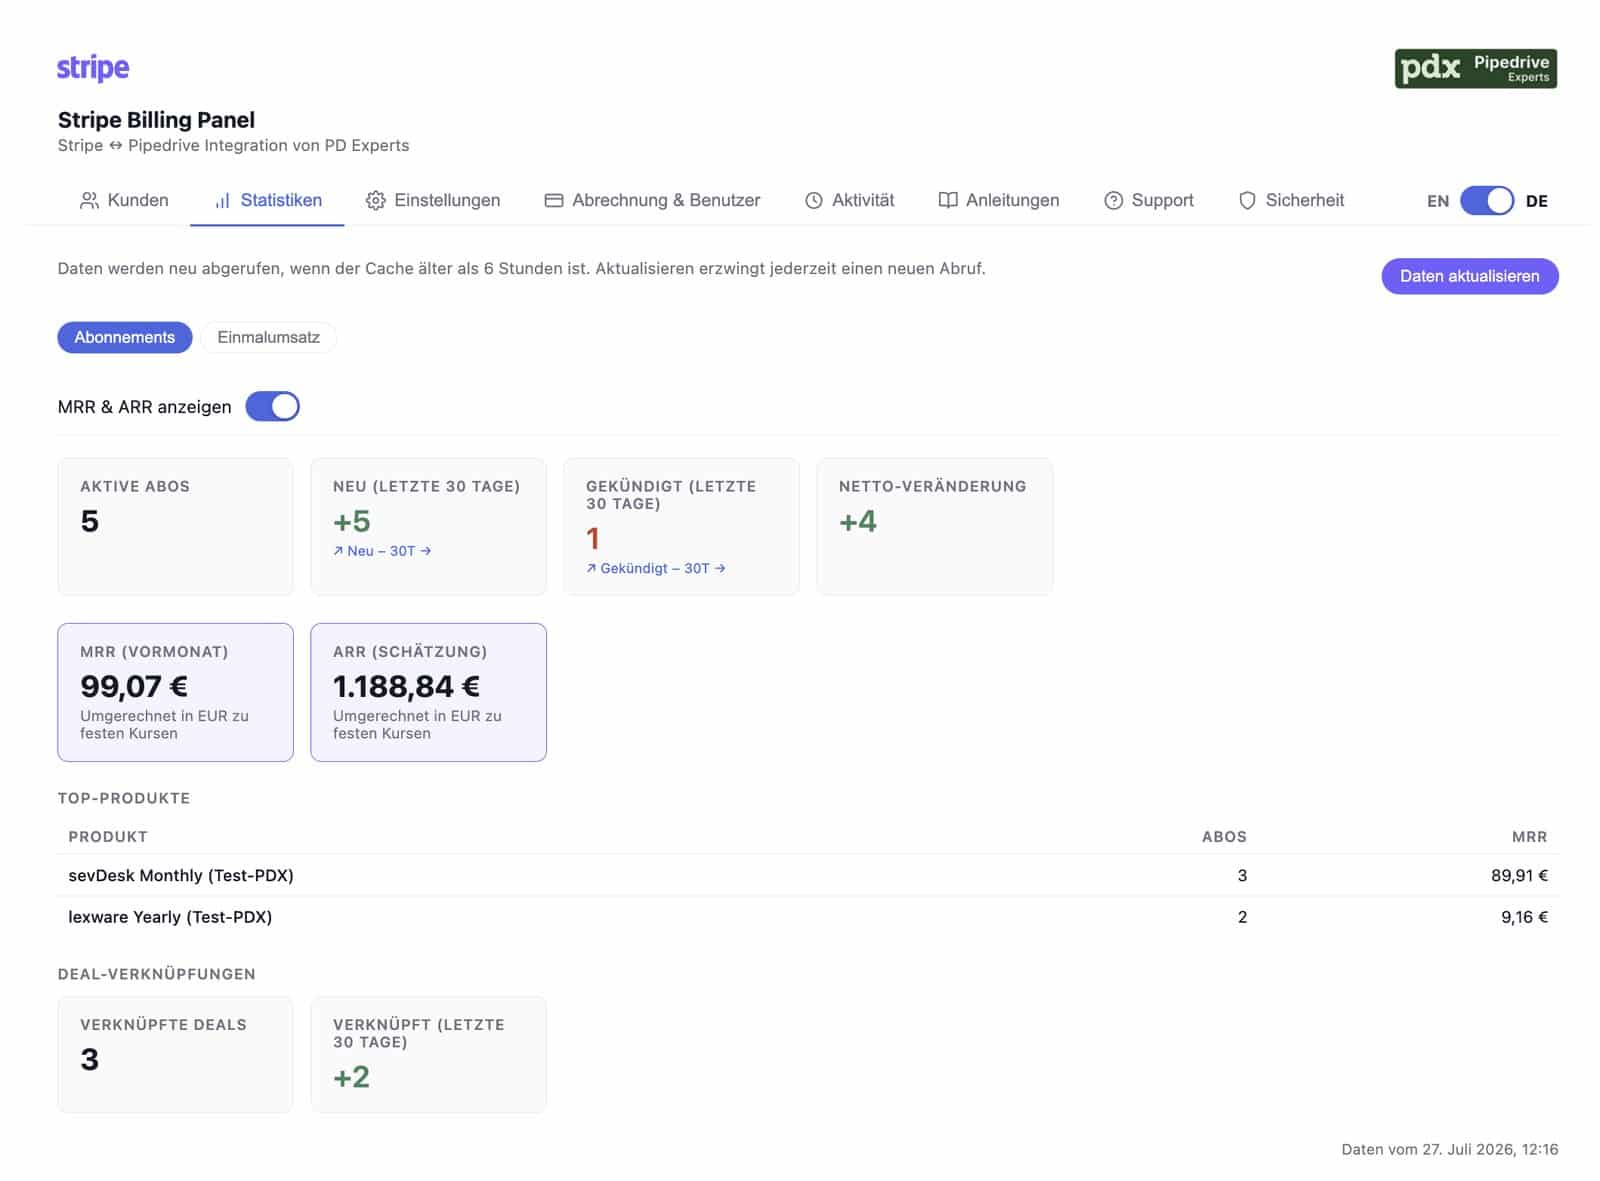Click the pdx Pipedrive Experts logo
This screenshot has height=1181, width=1600.
tap(1475, 69)
